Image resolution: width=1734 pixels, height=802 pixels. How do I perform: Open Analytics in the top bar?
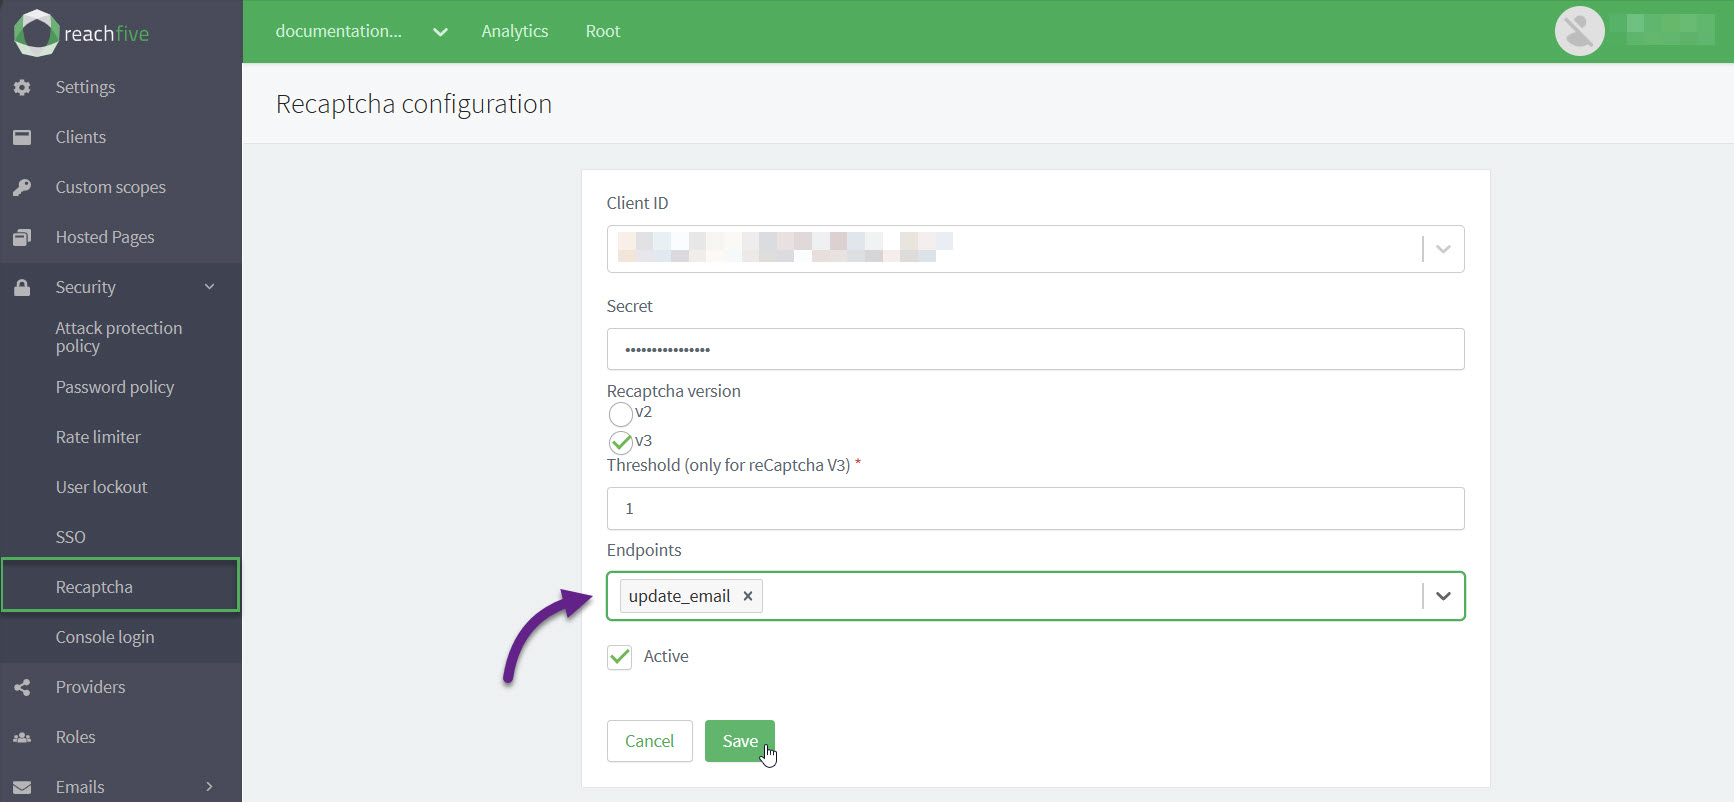[x=515, y=31]
